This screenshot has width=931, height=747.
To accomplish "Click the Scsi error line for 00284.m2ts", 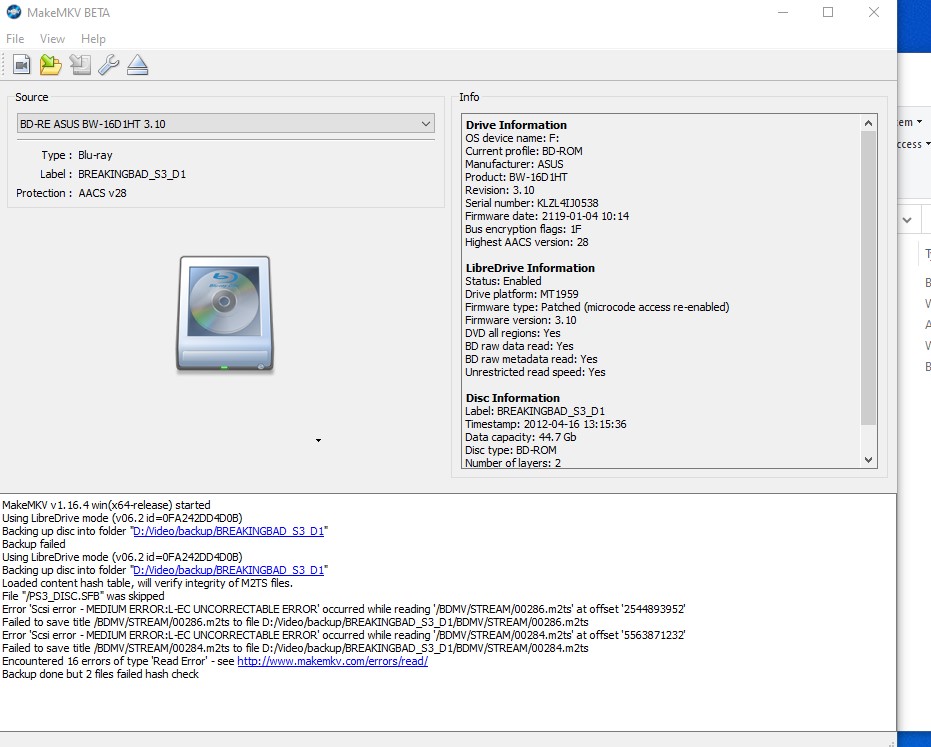I will coord(344,635).
